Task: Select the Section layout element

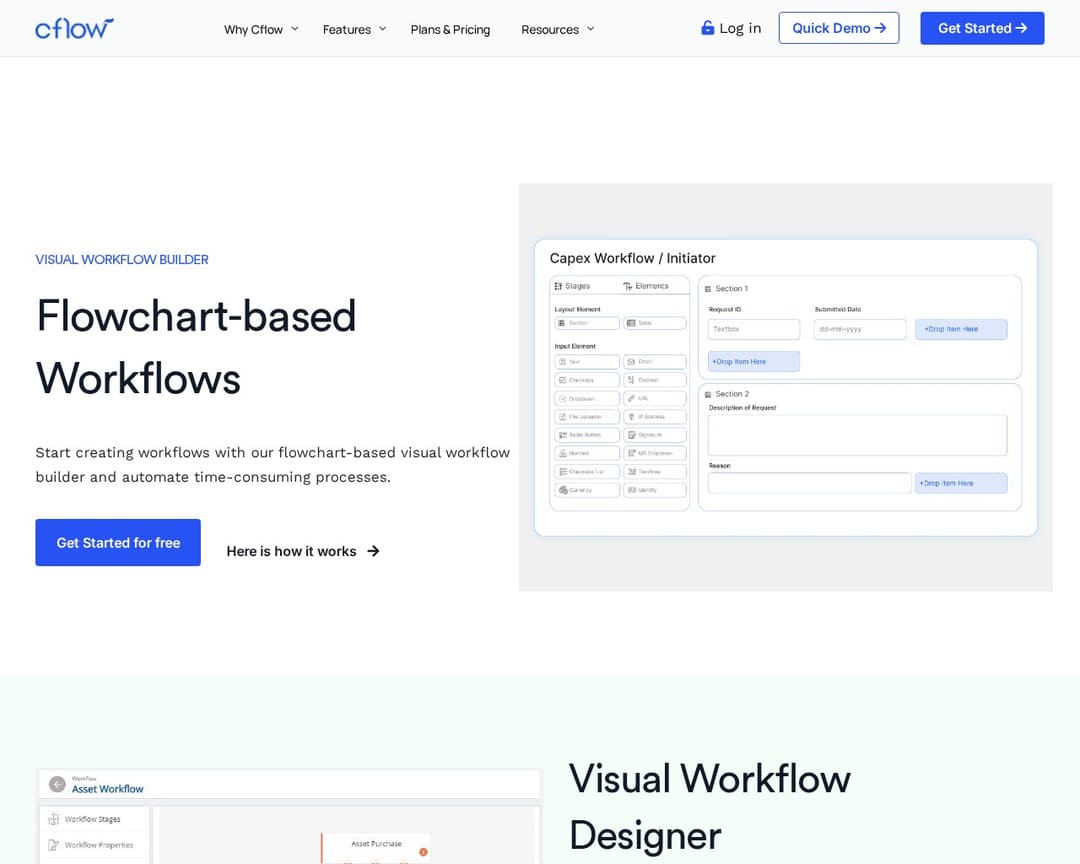Action: click(x=587, y=323)
